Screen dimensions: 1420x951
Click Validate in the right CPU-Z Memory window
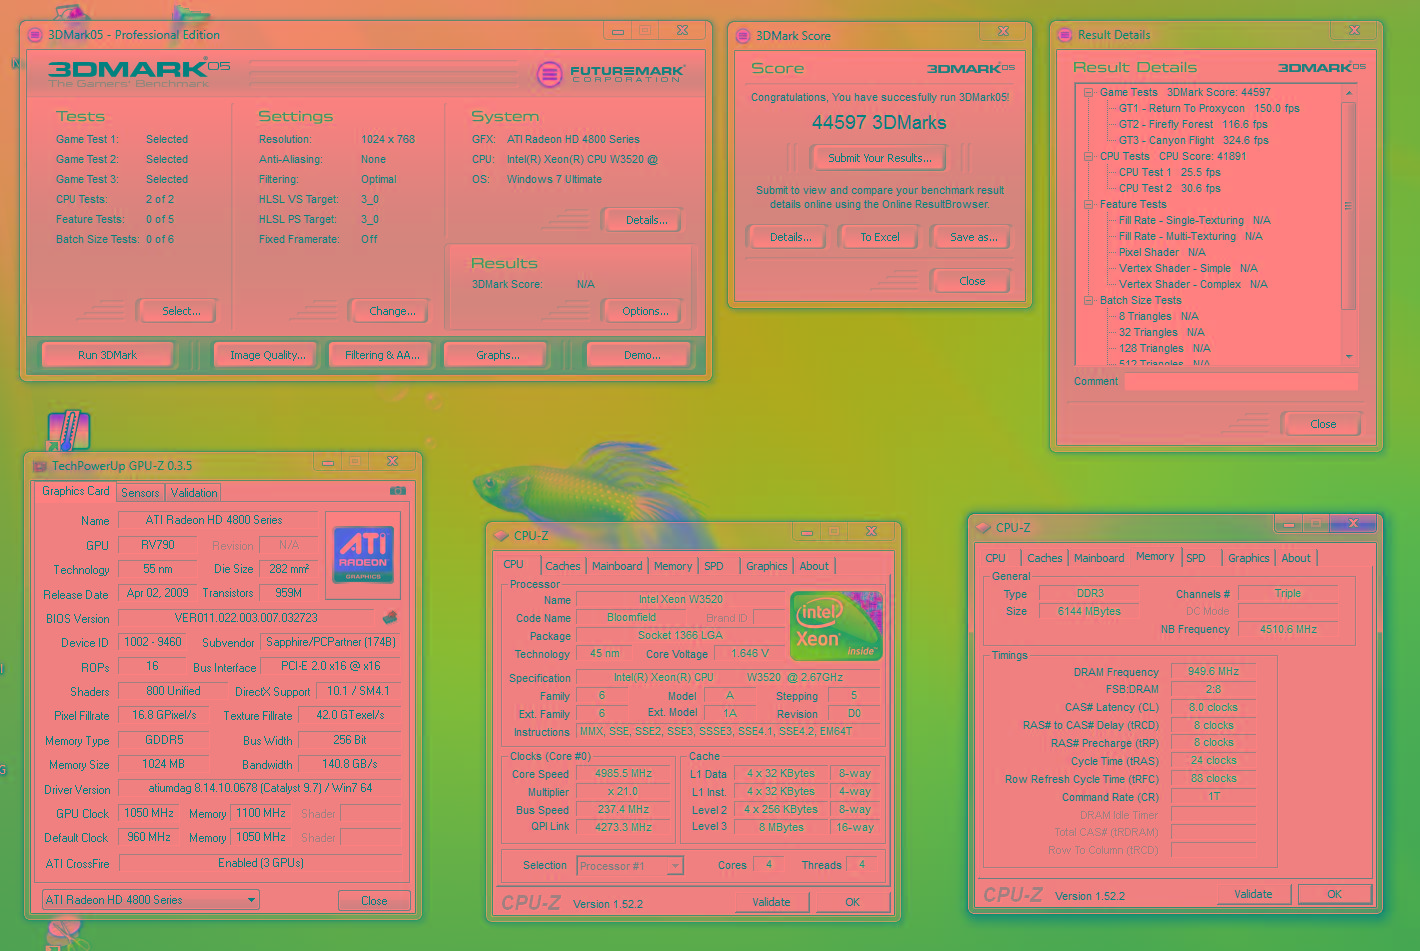point(1253,894)
